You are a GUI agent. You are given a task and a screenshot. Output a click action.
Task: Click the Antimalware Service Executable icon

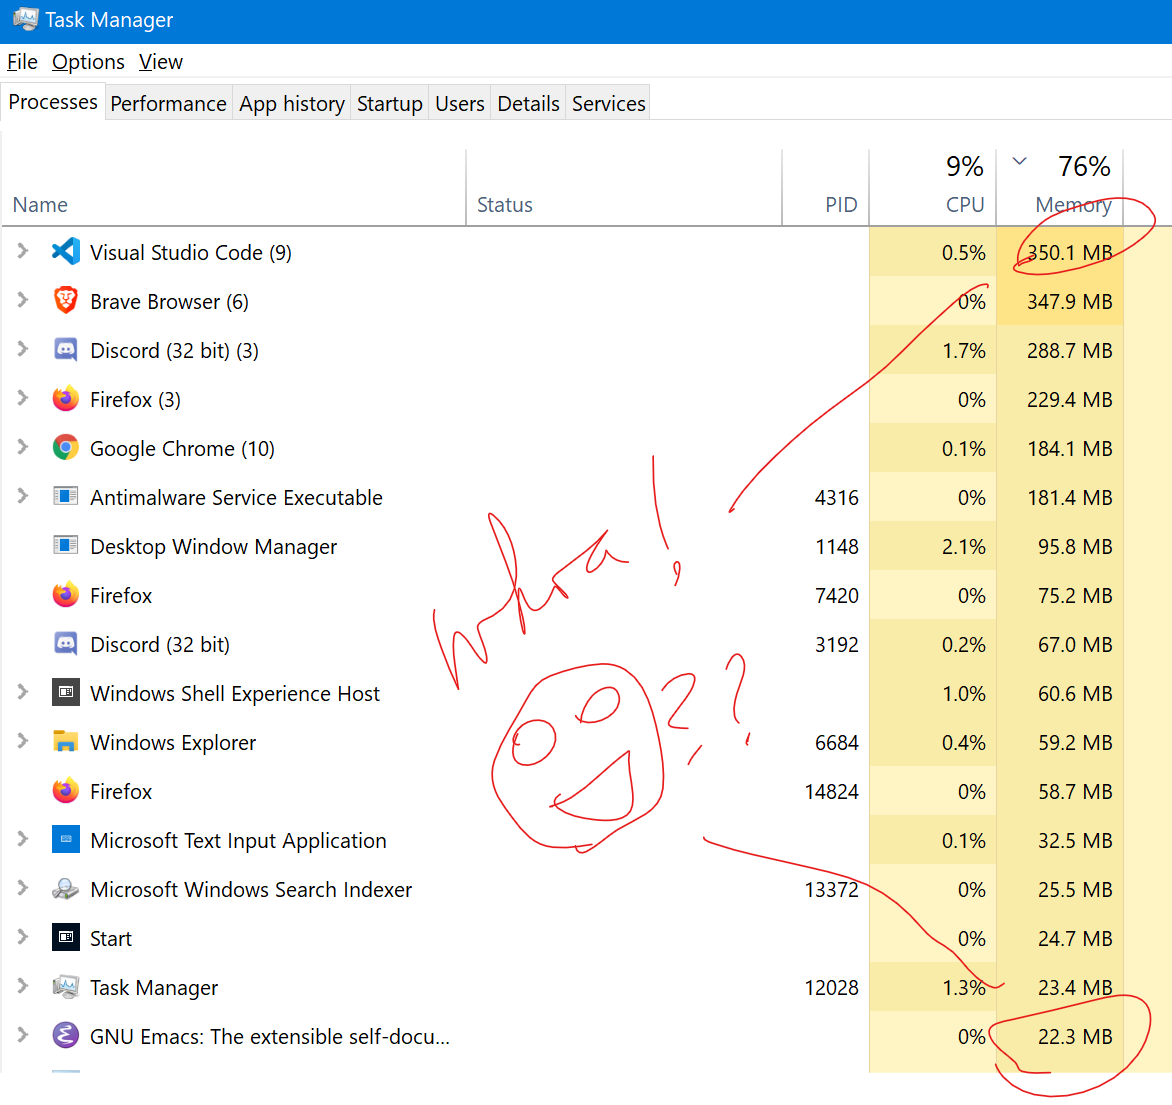[66, 496]
